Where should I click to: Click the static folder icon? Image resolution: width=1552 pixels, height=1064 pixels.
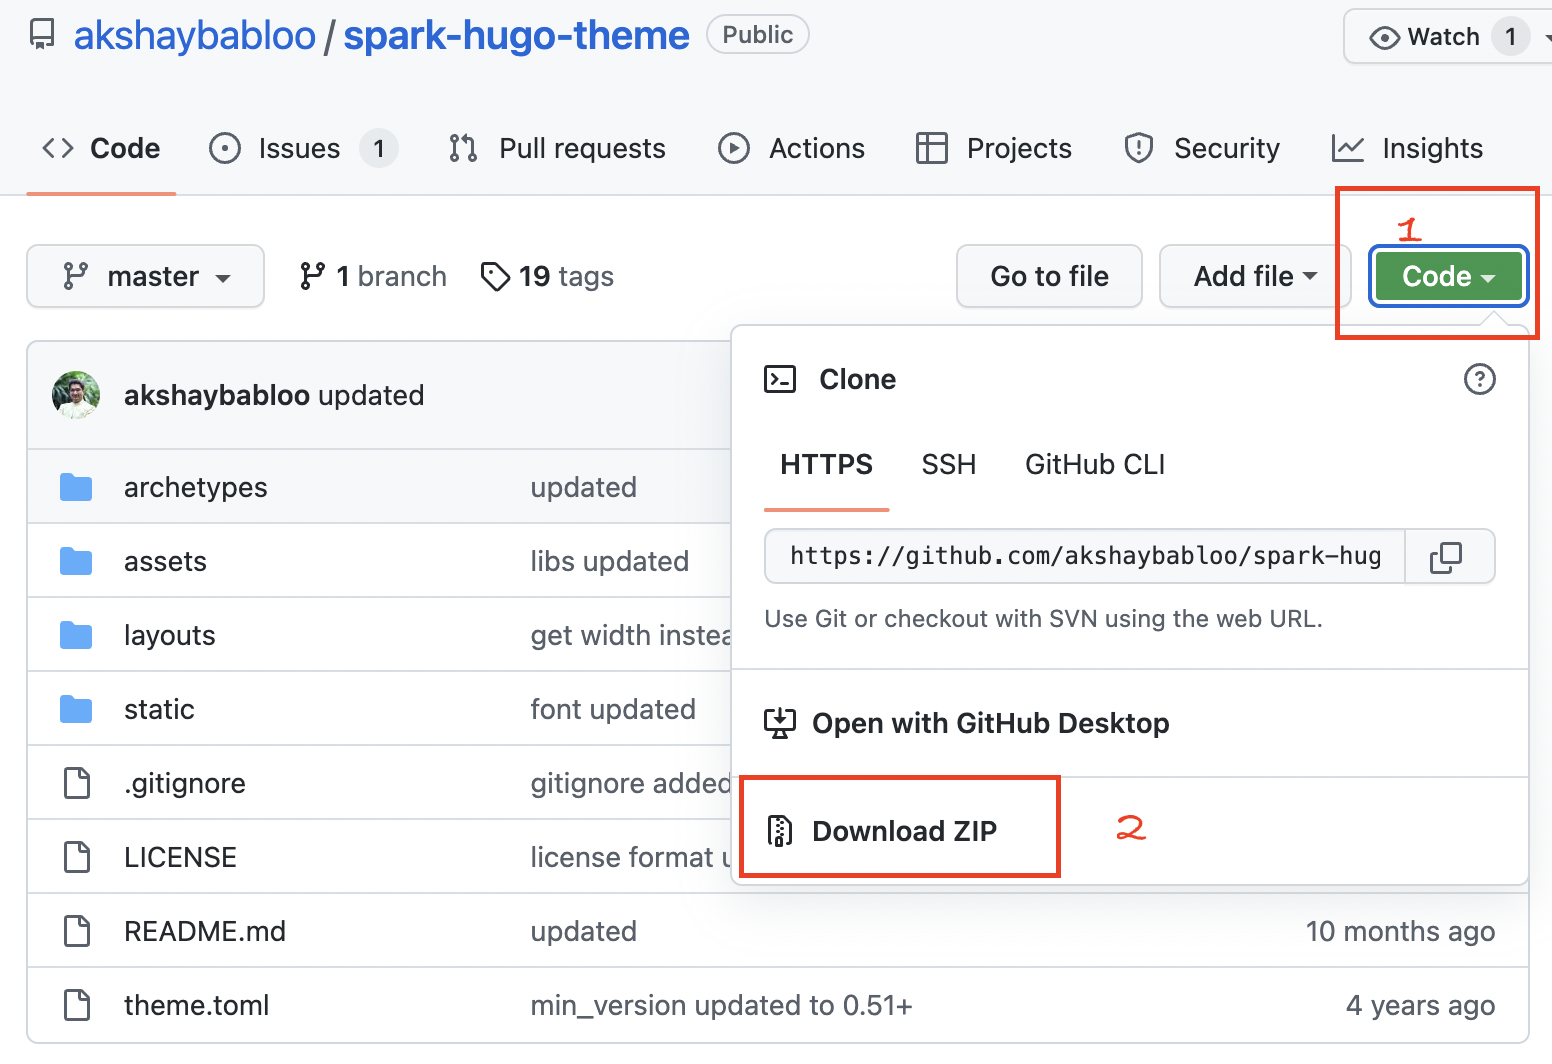click(x=76, y=709)
